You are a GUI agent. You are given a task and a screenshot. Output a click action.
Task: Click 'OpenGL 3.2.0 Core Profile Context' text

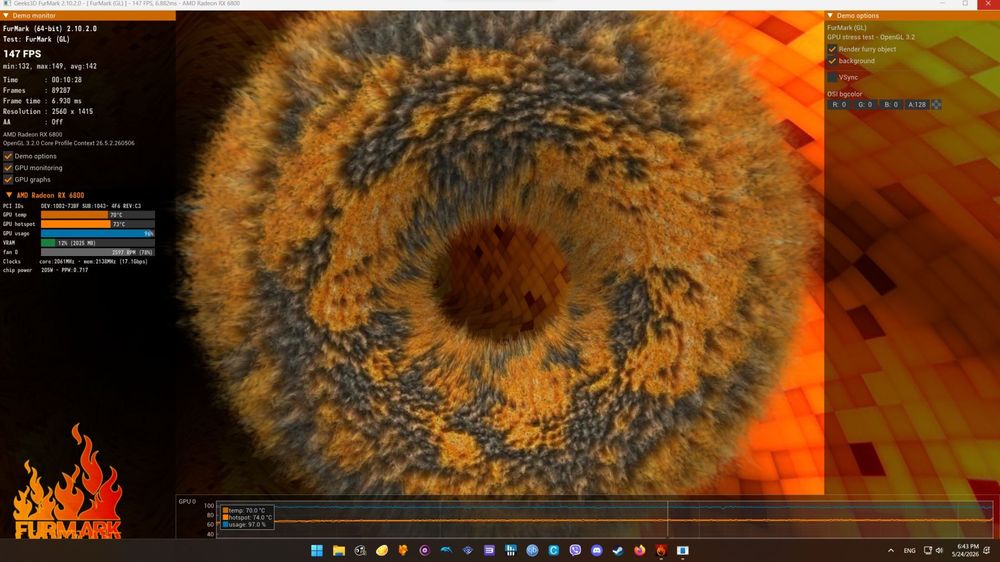69,144
